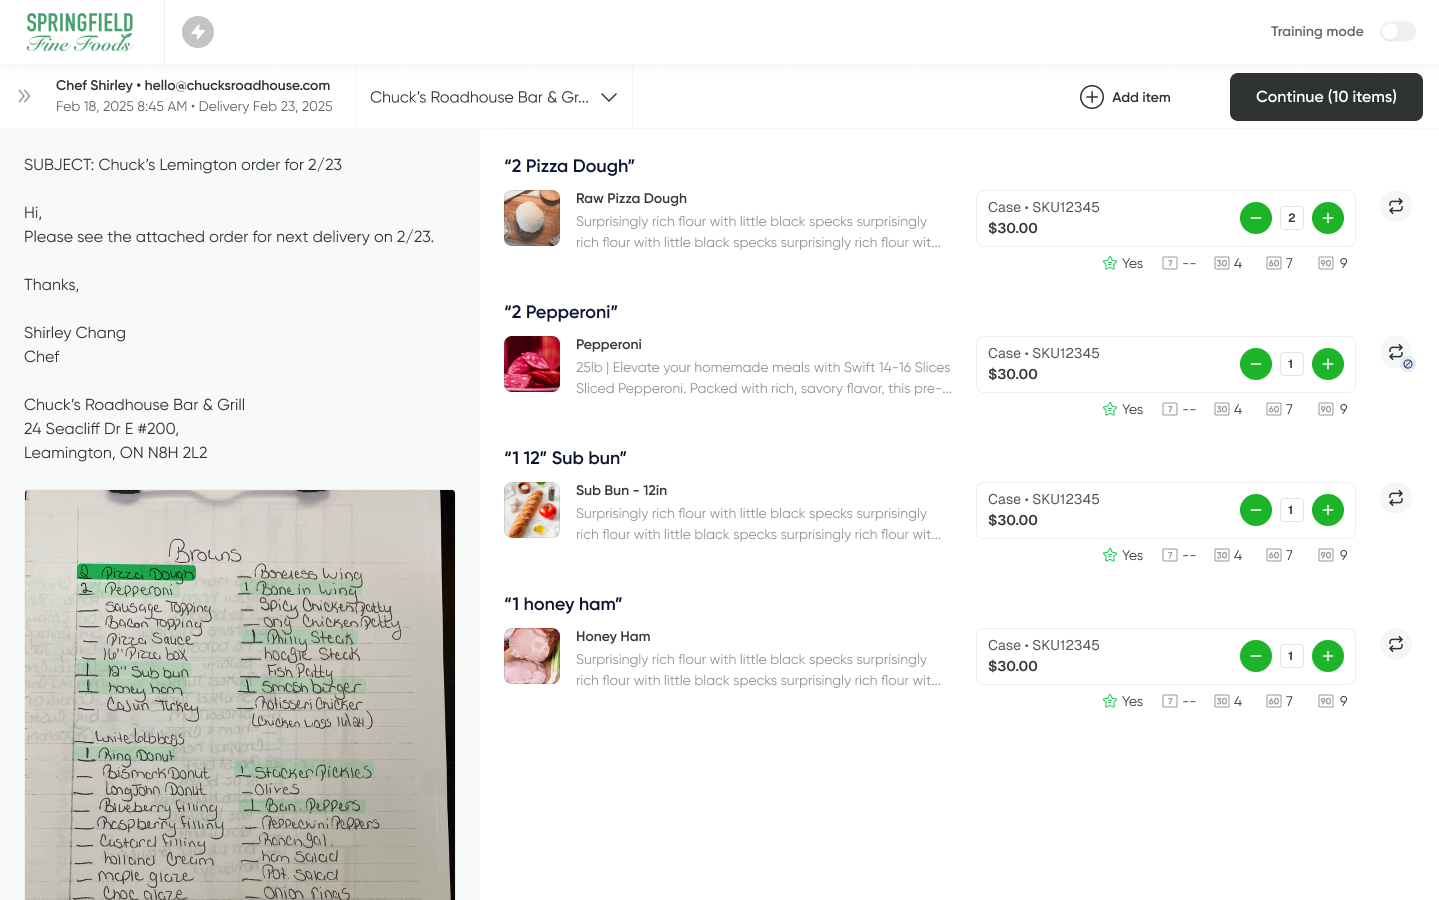Screen dimensions: 1439x900
Task: Expand sidebar with double chevron arrows
Action: (24, 96)
